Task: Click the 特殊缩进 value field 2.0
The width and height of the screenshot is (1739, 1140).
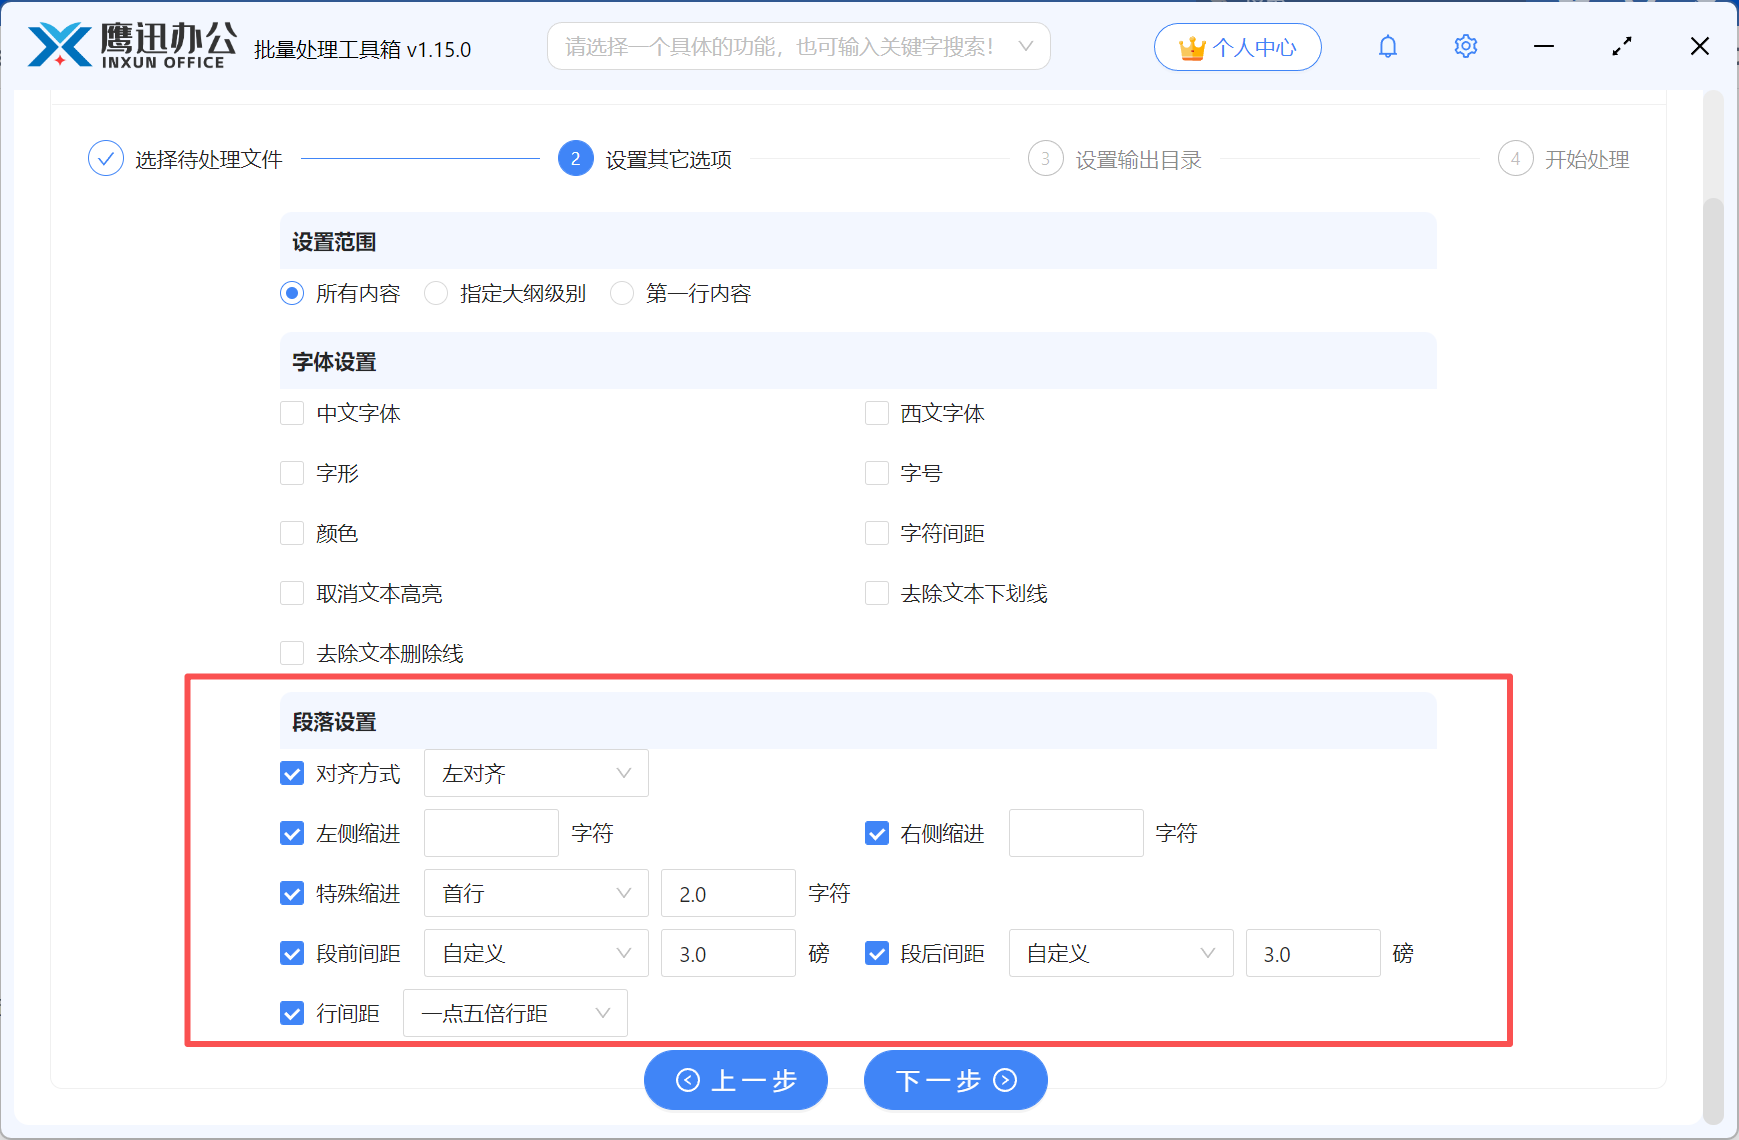Action: coord(728,893)
